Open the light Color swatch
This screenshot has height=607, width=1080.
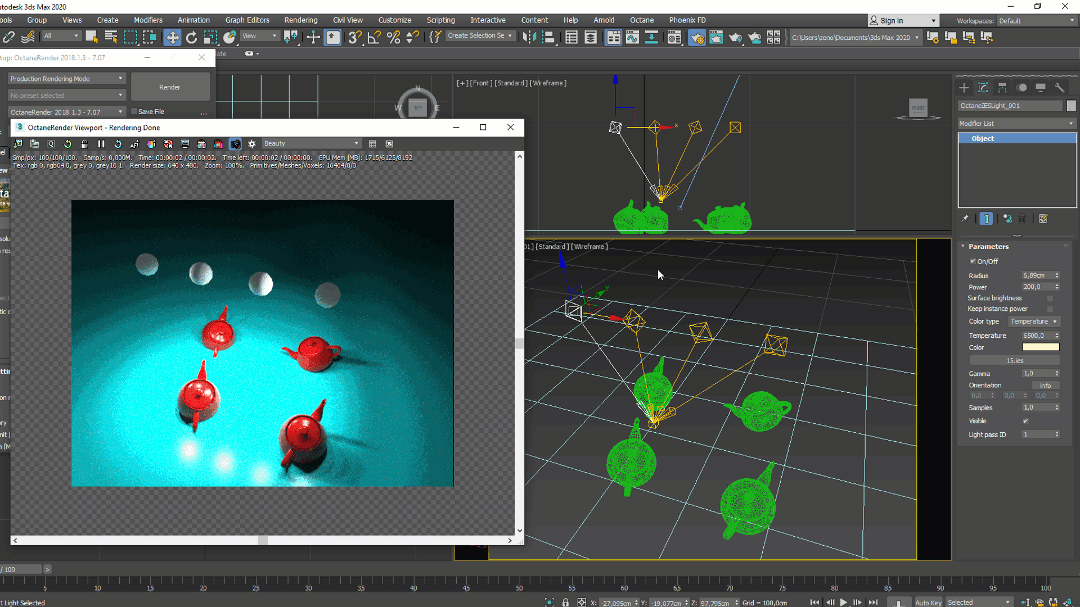click(x=1041, y=347)
